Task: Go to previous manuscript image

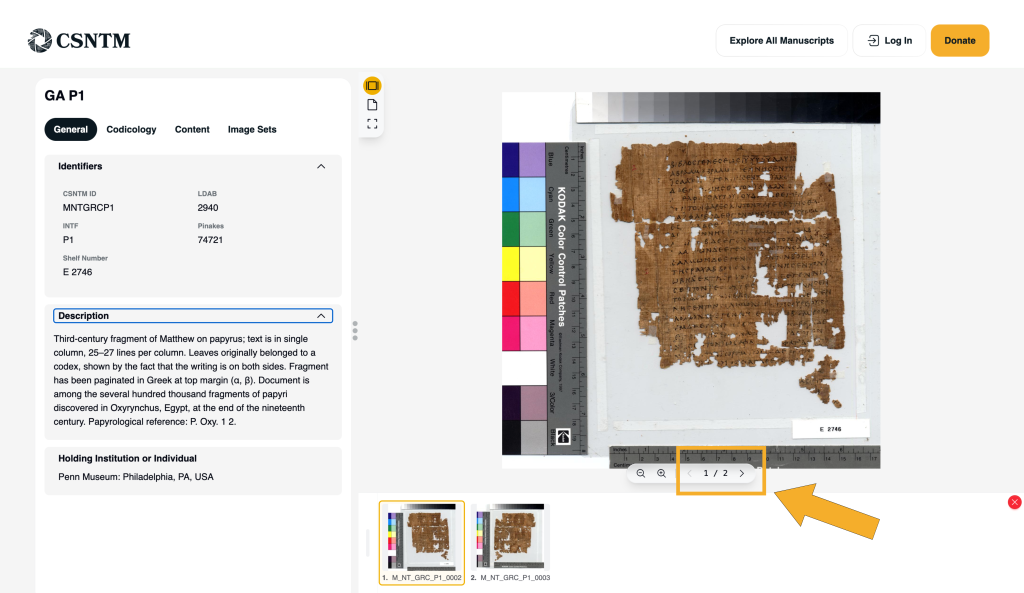Action: (x=689, y=473)
